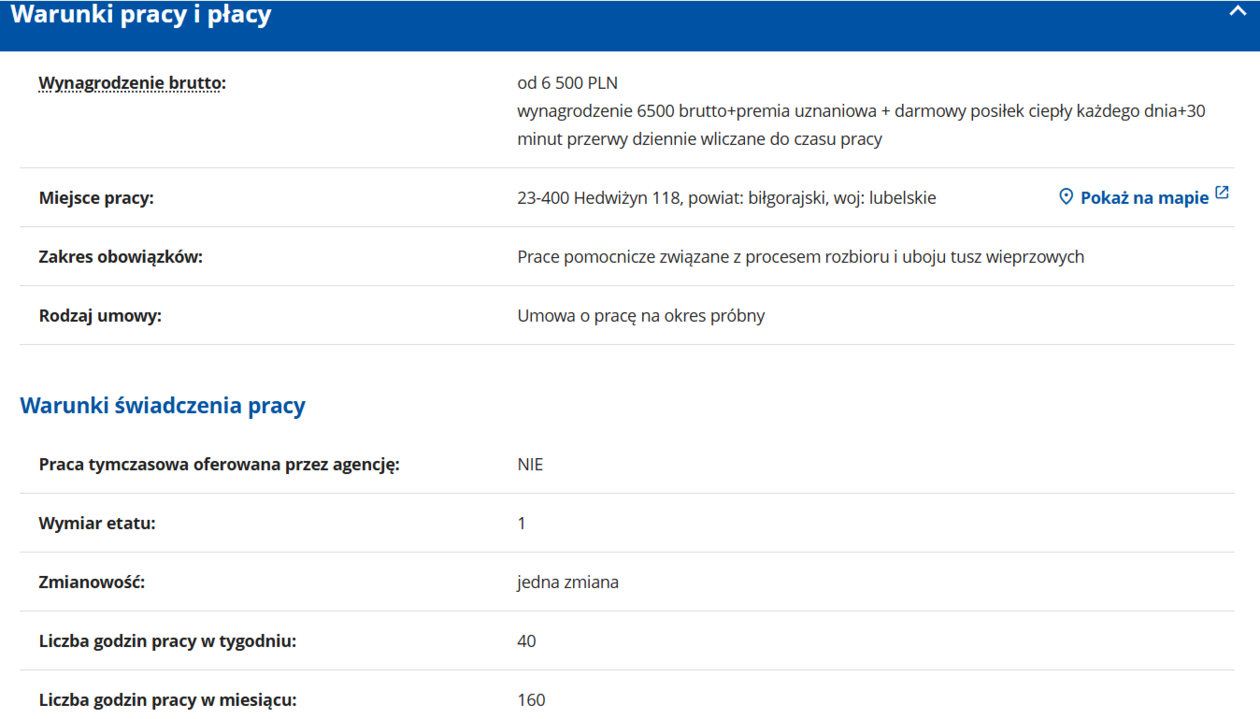This screenshot has width=1260, height=719.
Task: Click the Warunki świadczenia pracy heading
Action: (x=163, y=405)
